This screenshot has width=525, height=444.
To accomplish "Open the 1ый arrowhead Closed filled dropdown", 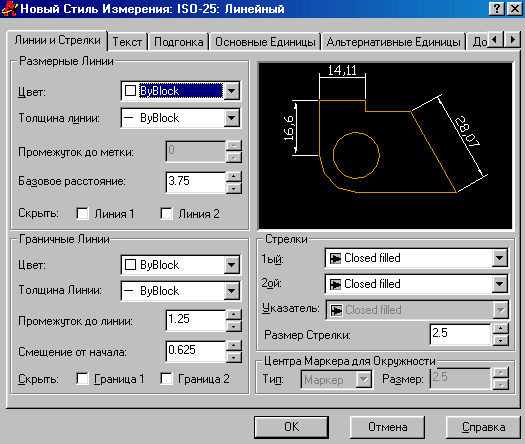I will coord(417,258).
